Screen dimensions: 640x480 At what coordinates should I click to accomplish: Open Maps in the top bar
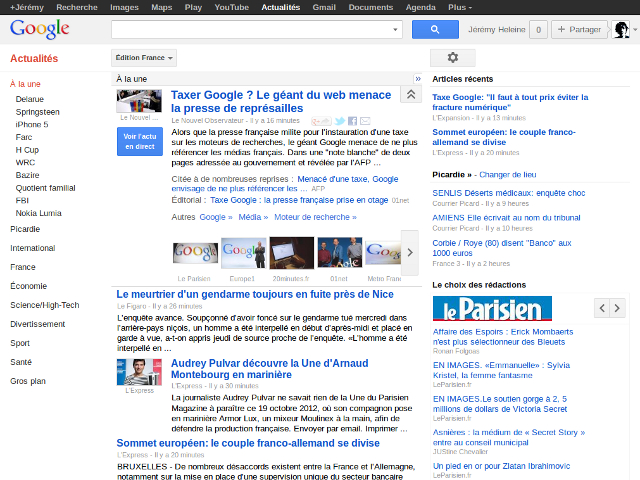point(162,7)
